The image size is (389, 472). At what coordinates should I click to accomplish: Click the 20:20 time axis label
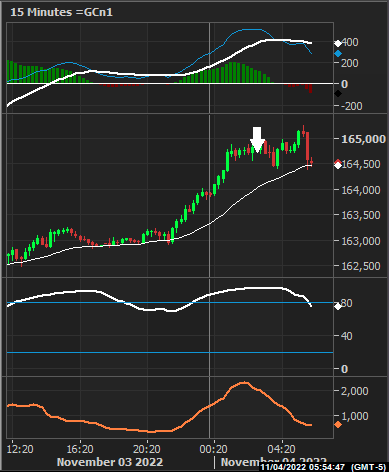(x=147, y=449)
